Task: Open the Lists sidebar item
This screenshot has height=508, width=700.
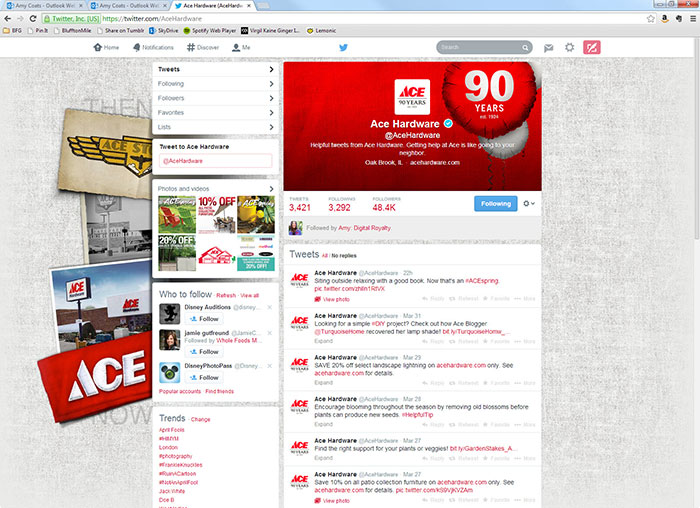Action: click(216, 127)
